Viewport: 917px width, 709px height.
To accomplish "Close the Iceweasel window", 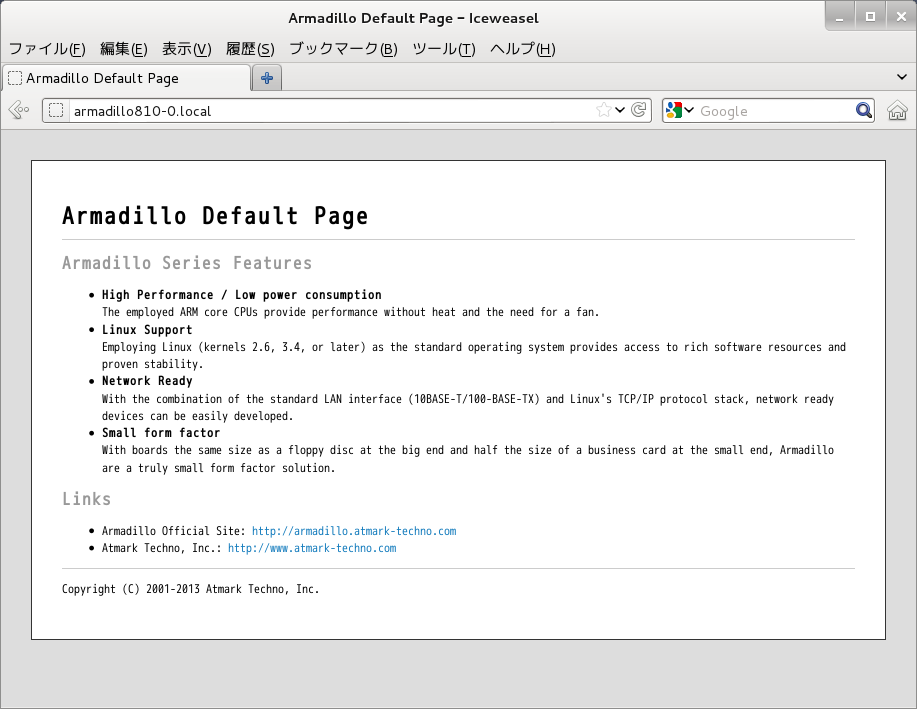I will click(x=901, y=17).
